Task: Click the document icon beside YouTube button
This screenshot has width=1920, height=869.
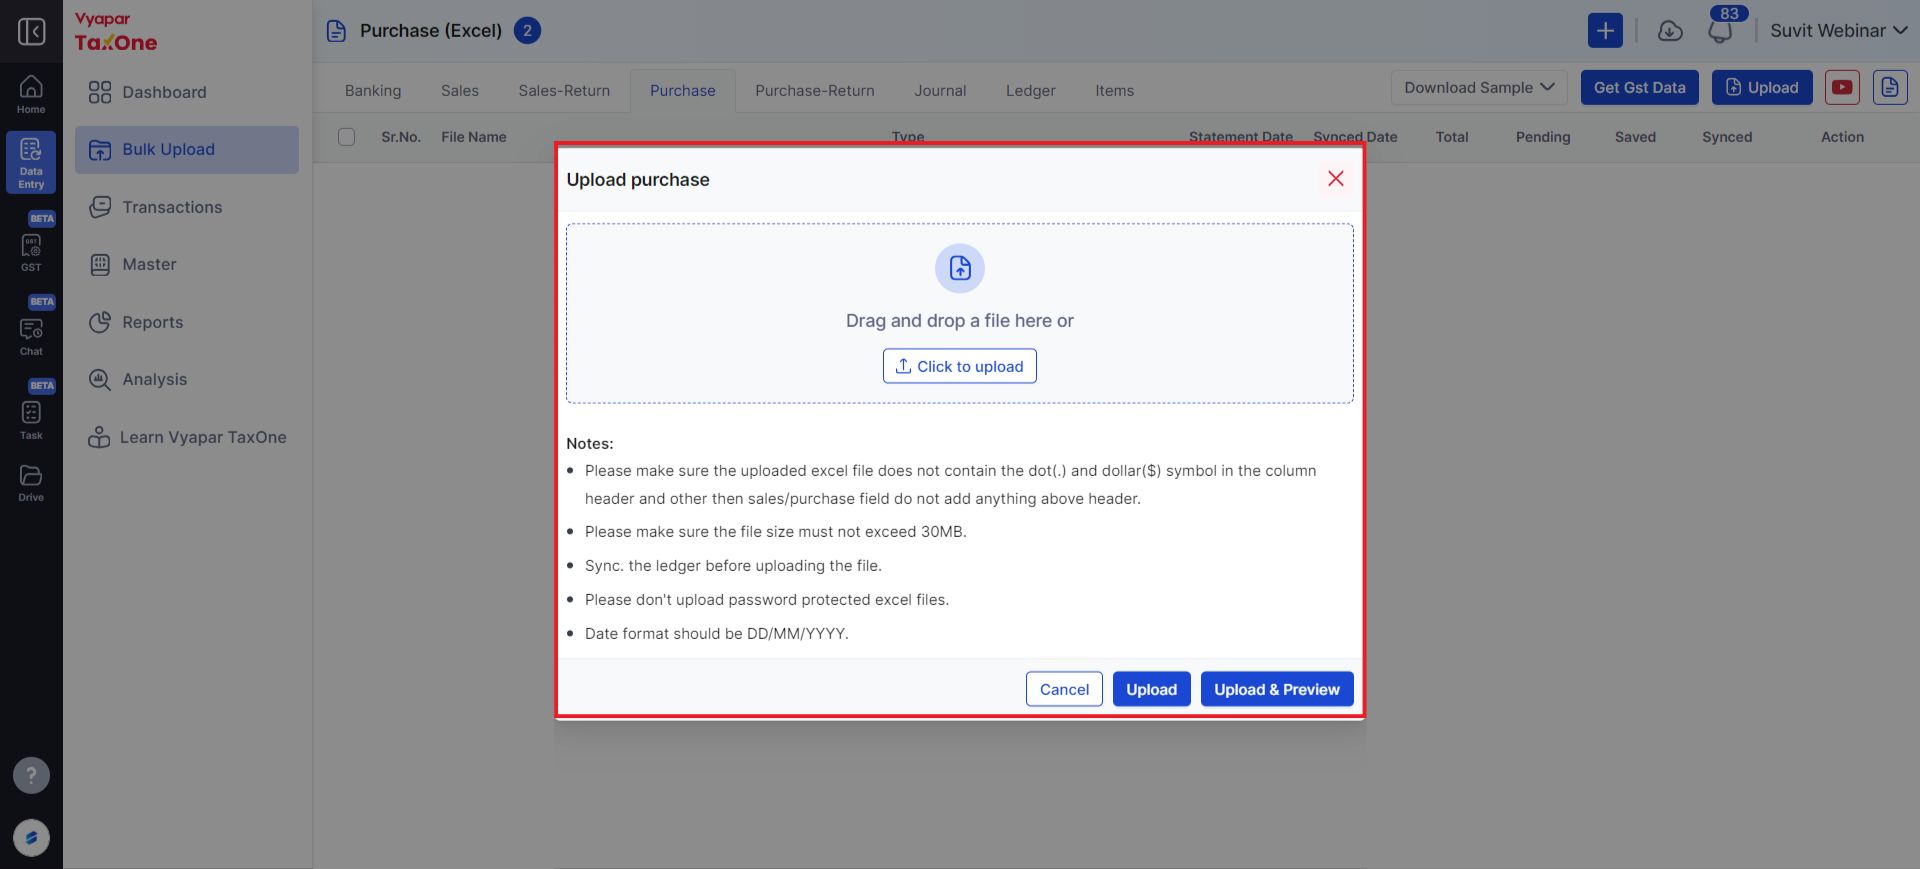Action: 1890,87
